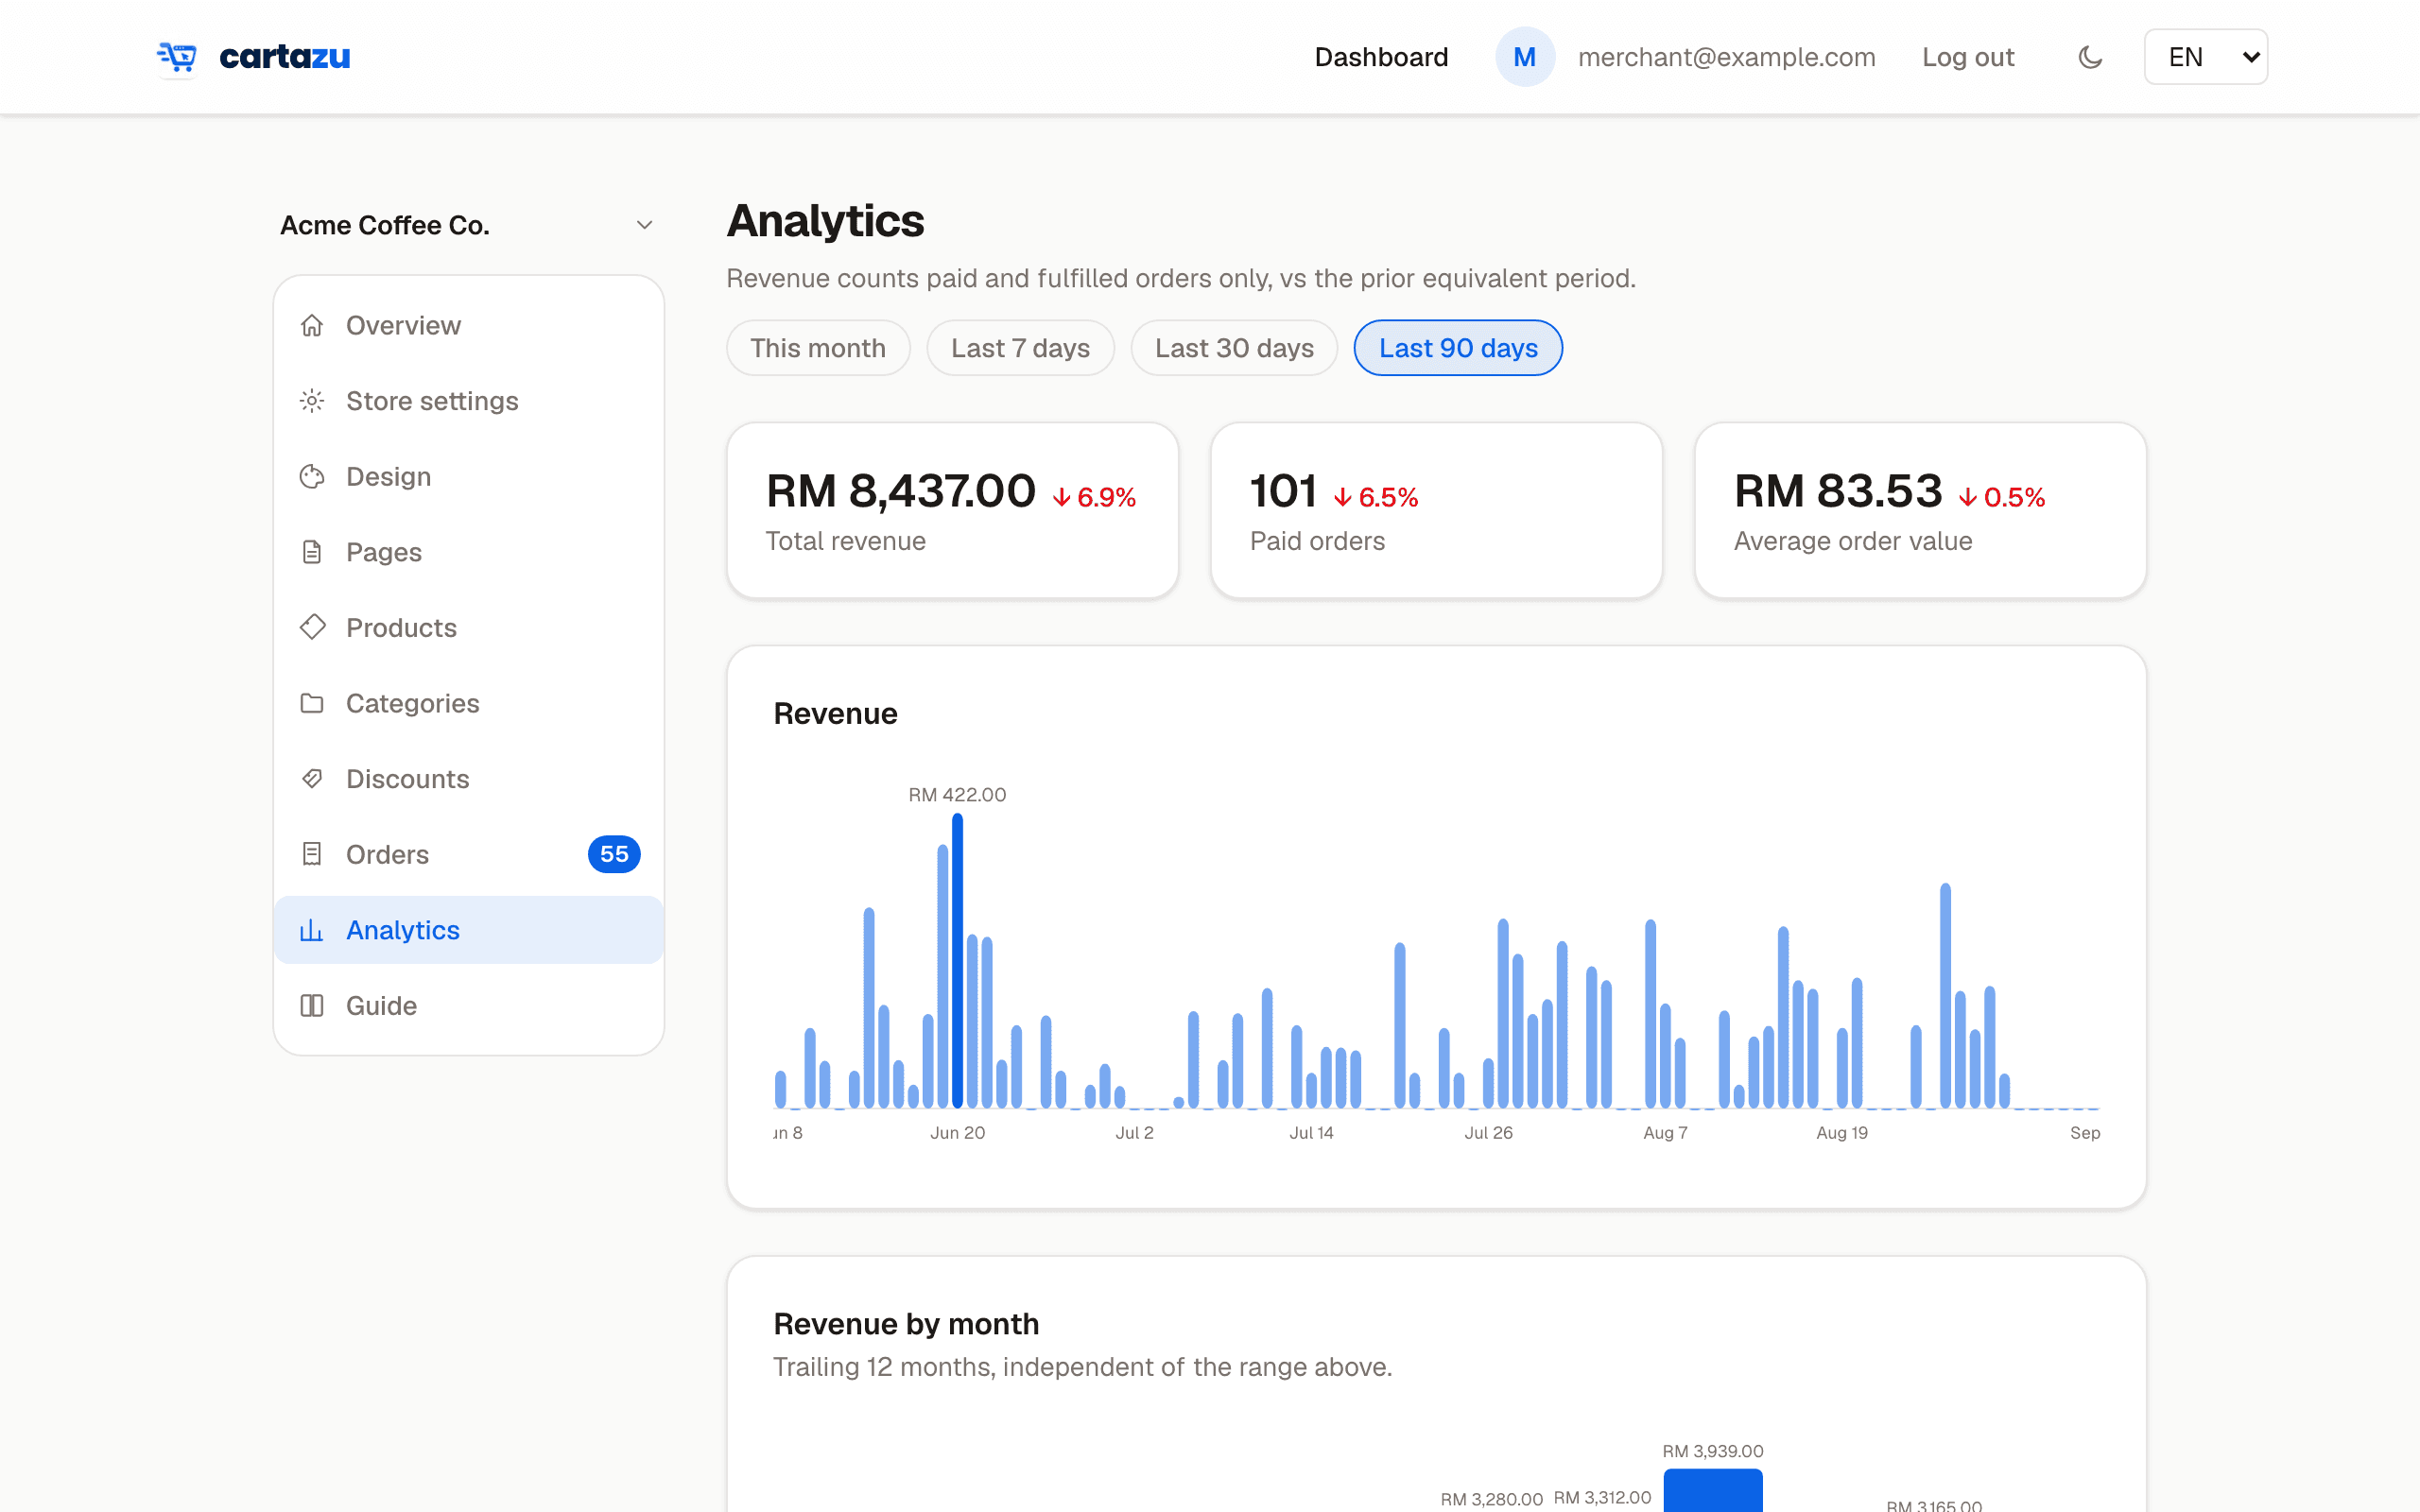Click the merchant@example.com account email

(1726, 57)
